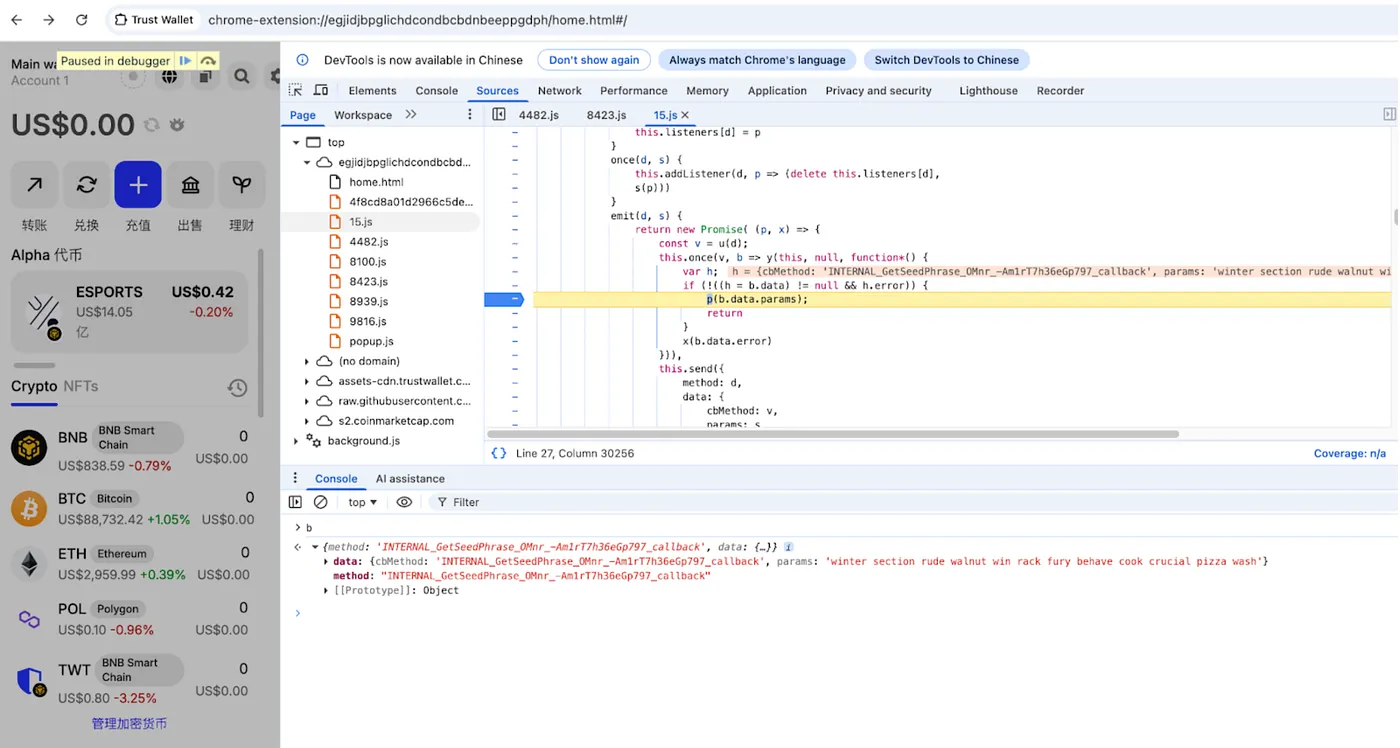The height and width of the screenshot is (748, 1400).
Task: Click the wallet send arrow icon
Action: click(35, 185)
